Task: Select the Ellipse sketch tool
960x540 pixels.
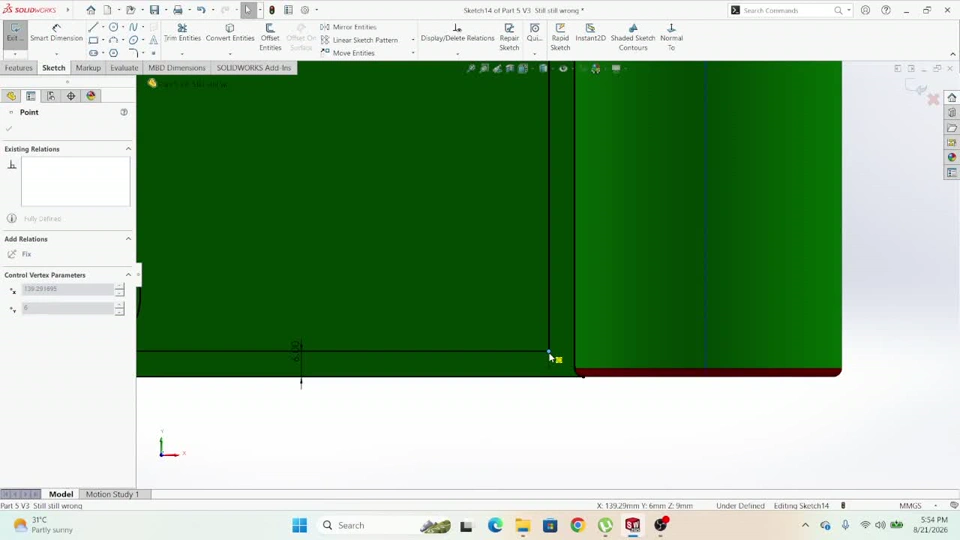Action: (133, 40)
